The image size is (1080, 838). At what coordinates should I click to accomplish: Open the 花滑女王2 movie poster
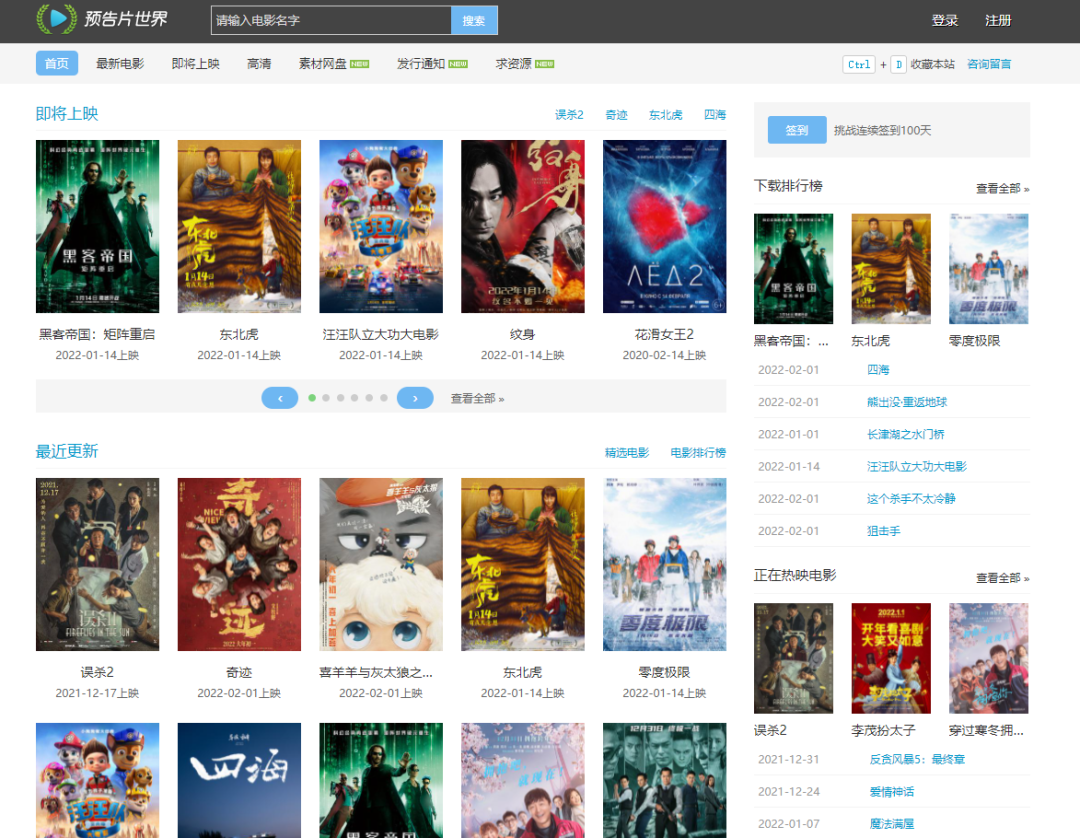tap(665, 227)
